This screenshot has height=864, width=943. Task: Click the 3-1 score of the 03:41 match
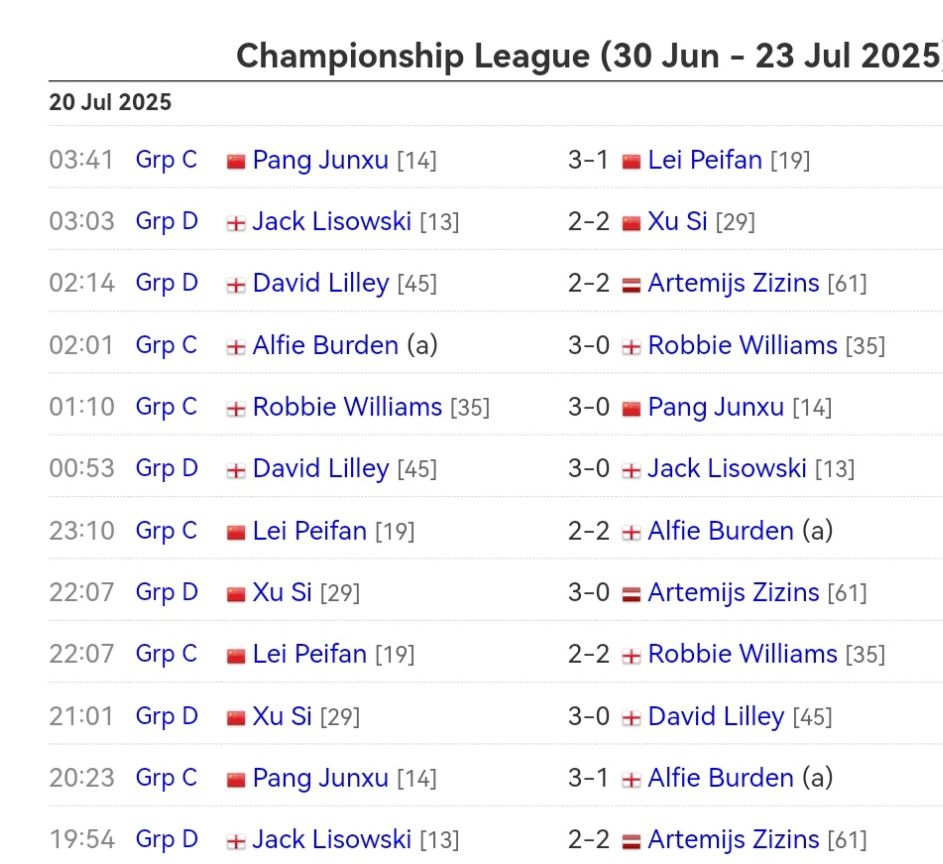click(588, 160)
